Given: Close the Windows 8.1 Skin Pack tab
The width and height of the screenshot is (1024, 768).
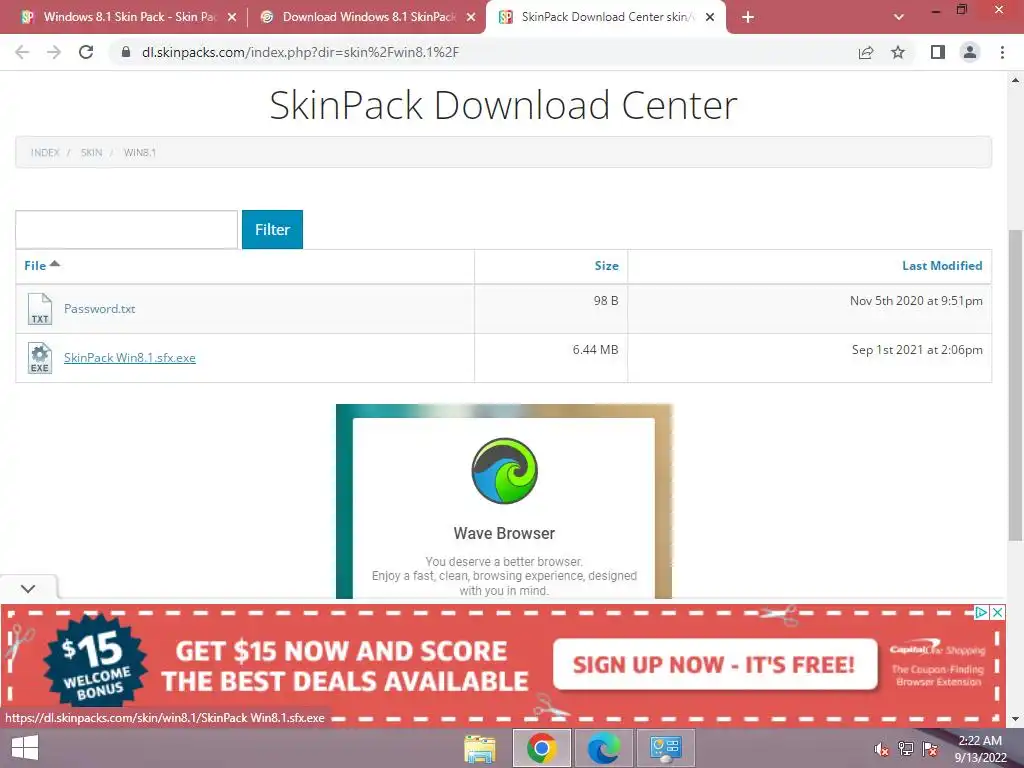Looking at the screenshot, I should 232,18.
